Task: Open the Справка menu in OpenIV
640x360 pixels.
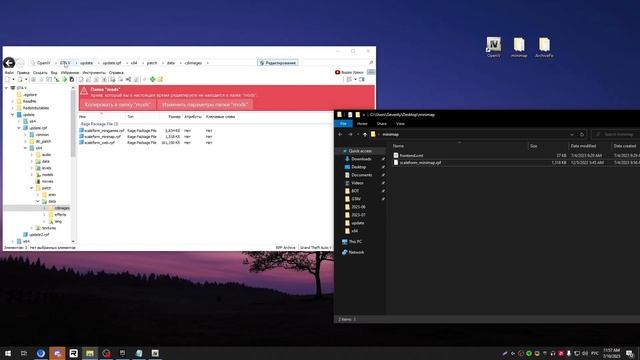Action: click(116, 73)
